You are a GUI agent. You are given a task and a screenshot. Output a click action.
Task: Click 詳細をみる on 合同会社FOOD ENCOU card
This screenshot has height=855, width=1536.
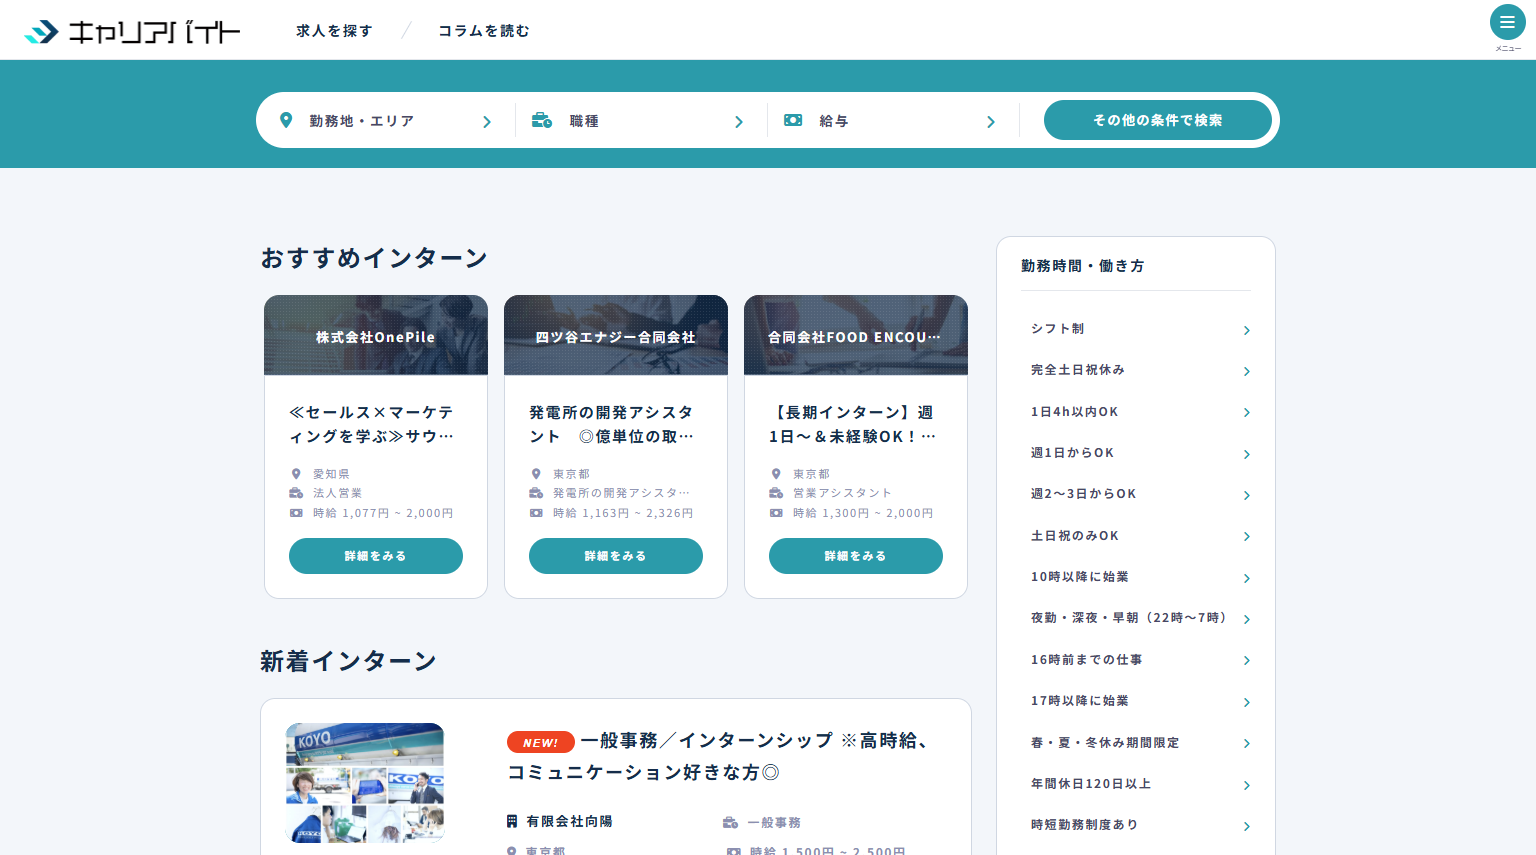(x=856, y=556)
